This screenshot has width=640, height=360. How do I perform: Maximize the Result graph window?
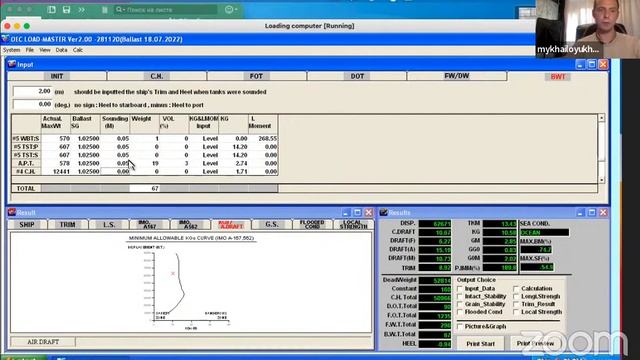point(358,213)
